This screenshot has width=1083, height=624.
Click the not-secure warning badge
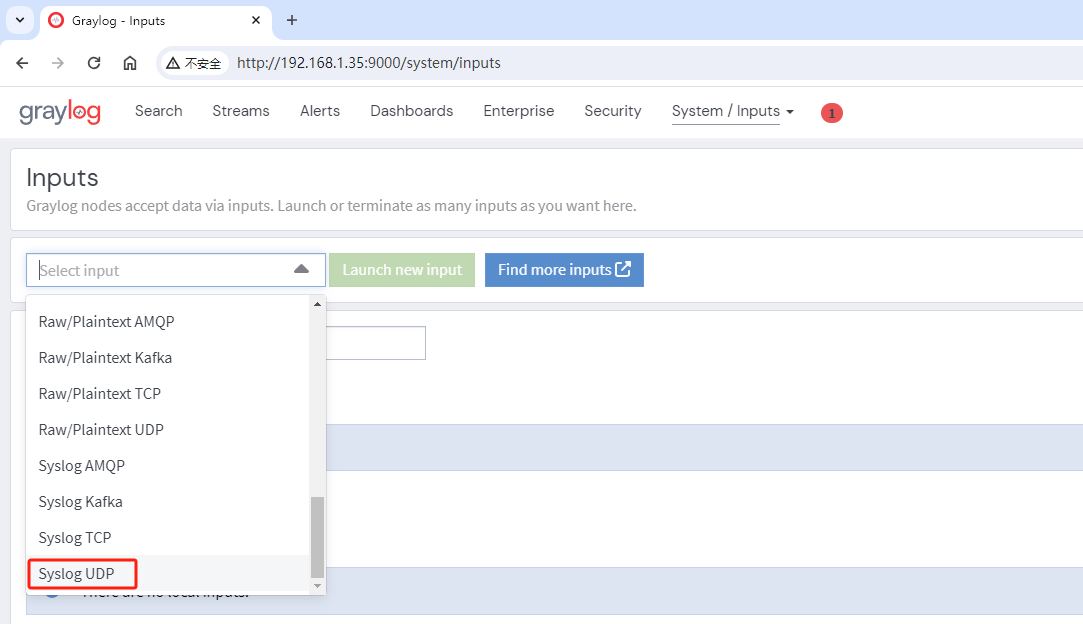pyautogui.click(x=194, y=63)
